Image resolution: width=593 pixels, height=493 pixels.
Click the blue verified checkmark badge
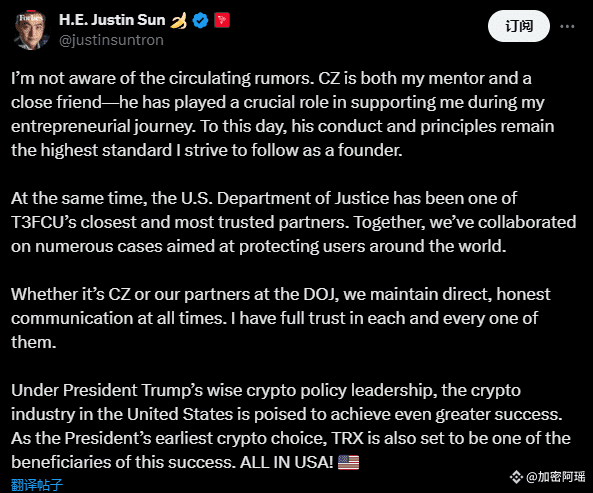point(200,20)
